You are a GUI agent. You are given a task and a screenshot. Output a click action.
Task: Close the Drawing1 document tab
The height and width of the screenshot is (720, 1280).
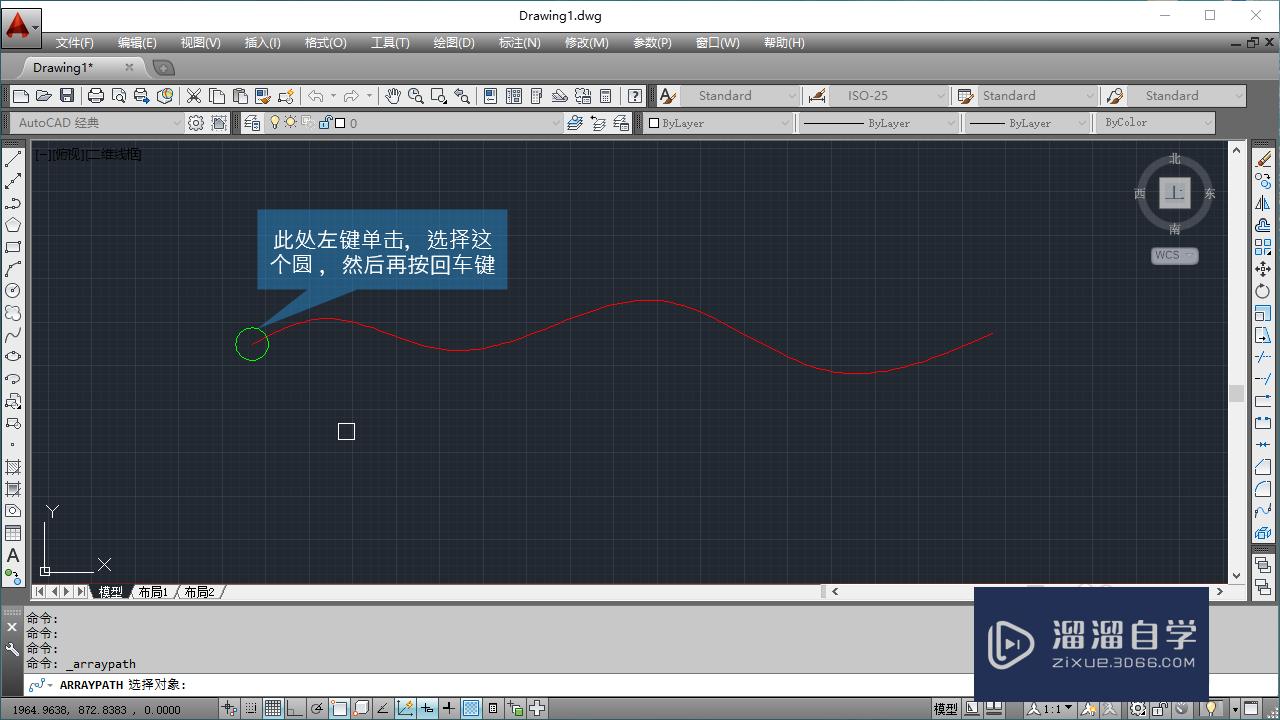129,67
